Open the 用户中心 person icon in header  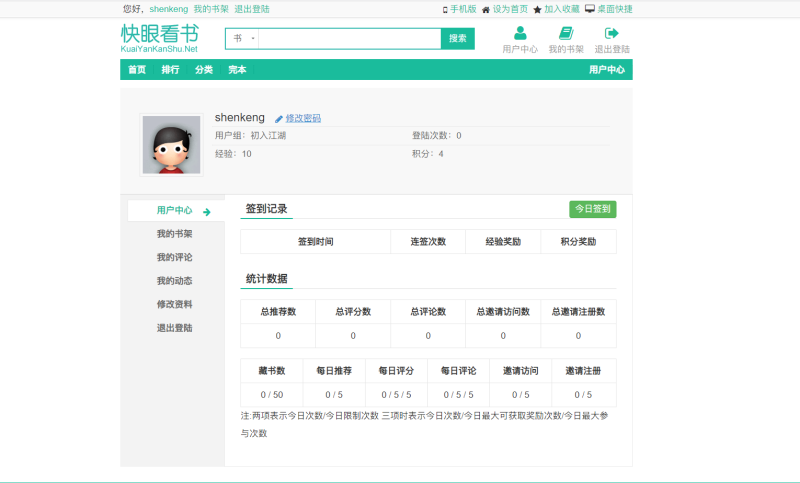coord(520,33)
